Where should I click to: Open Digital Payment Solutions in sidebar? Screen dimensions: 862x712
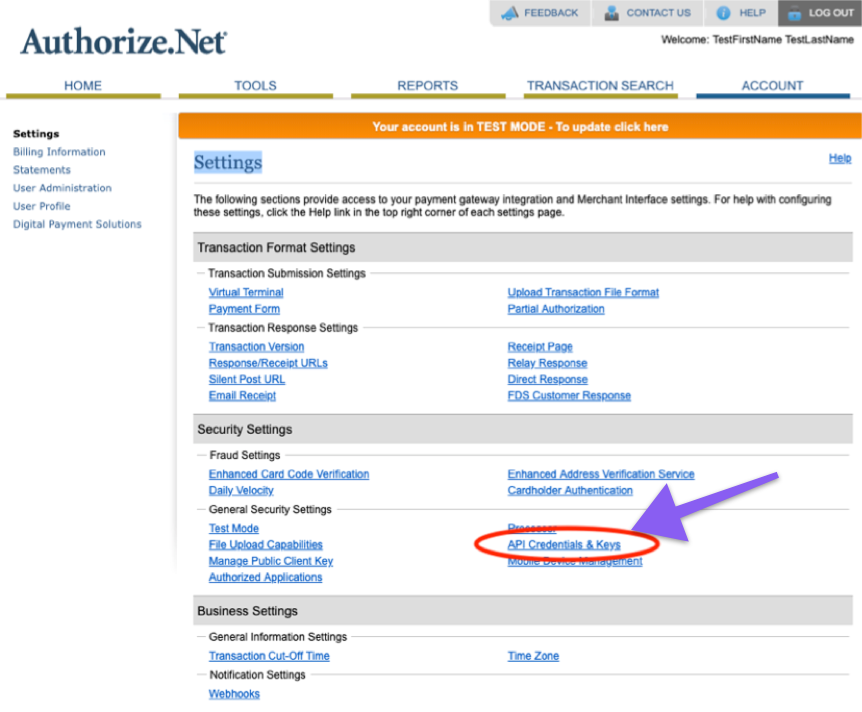click(x=78, y=224)
